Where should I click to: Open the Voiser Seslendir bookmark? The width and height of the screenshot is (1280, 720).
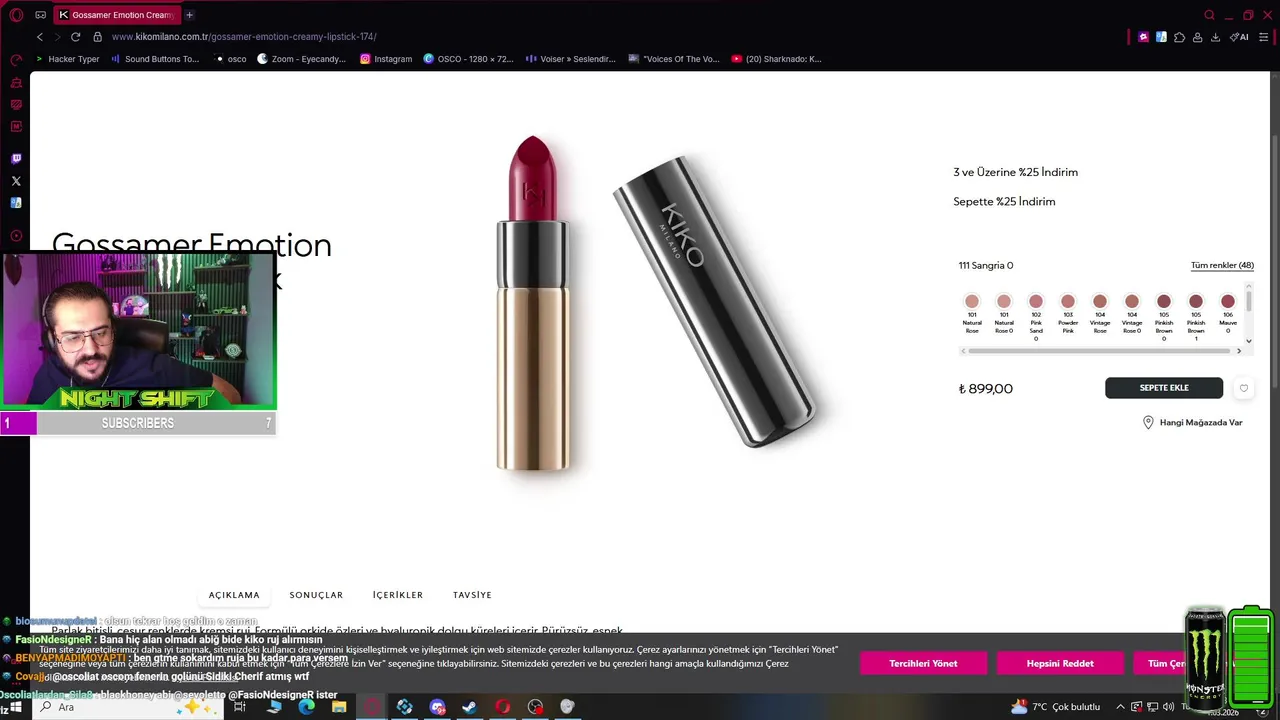[x=571, y=59]
